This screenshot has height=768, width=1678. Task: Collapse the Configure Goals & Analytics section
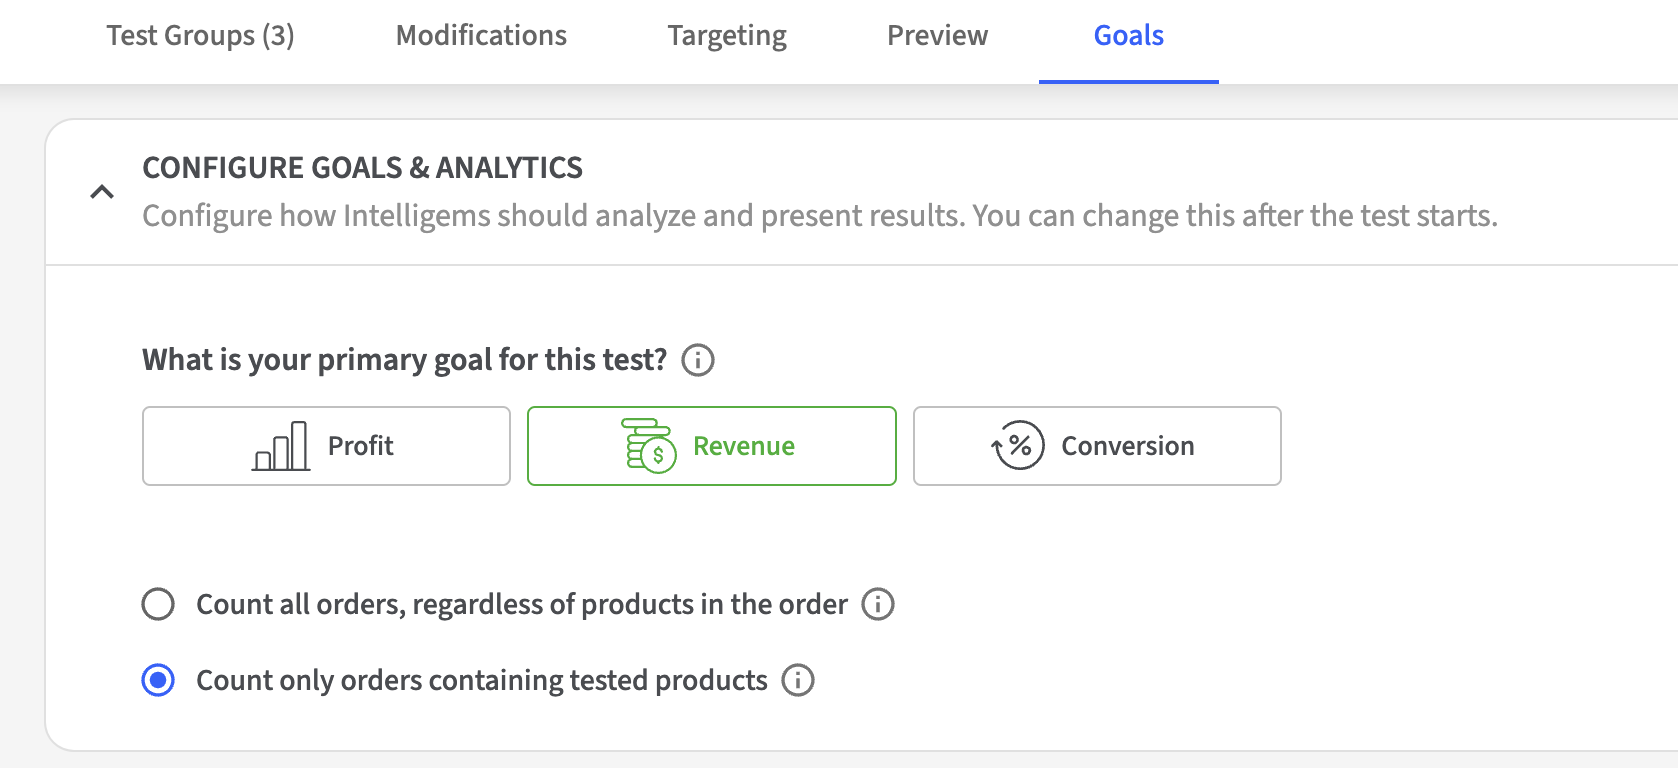coord(102,192)
